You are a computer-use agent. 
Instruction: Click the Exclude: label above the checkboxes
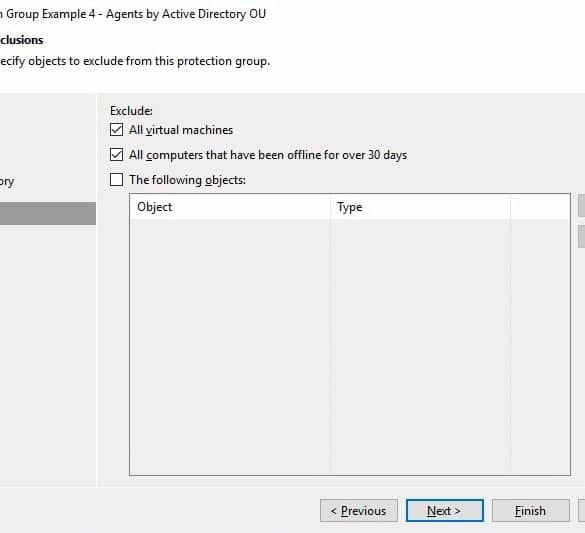point(131,111)
